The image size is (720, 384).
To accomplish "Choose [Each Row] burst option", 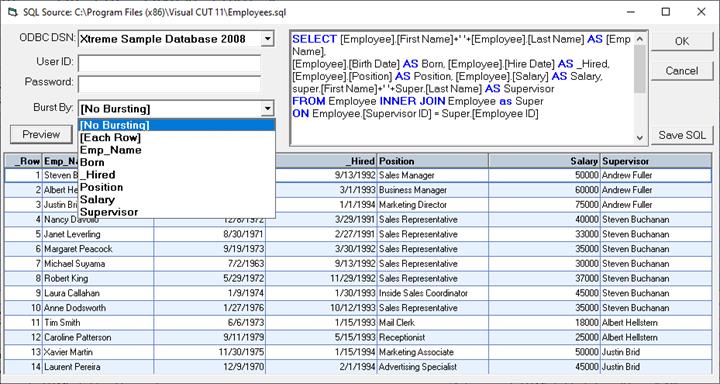I will pos(177,137).
